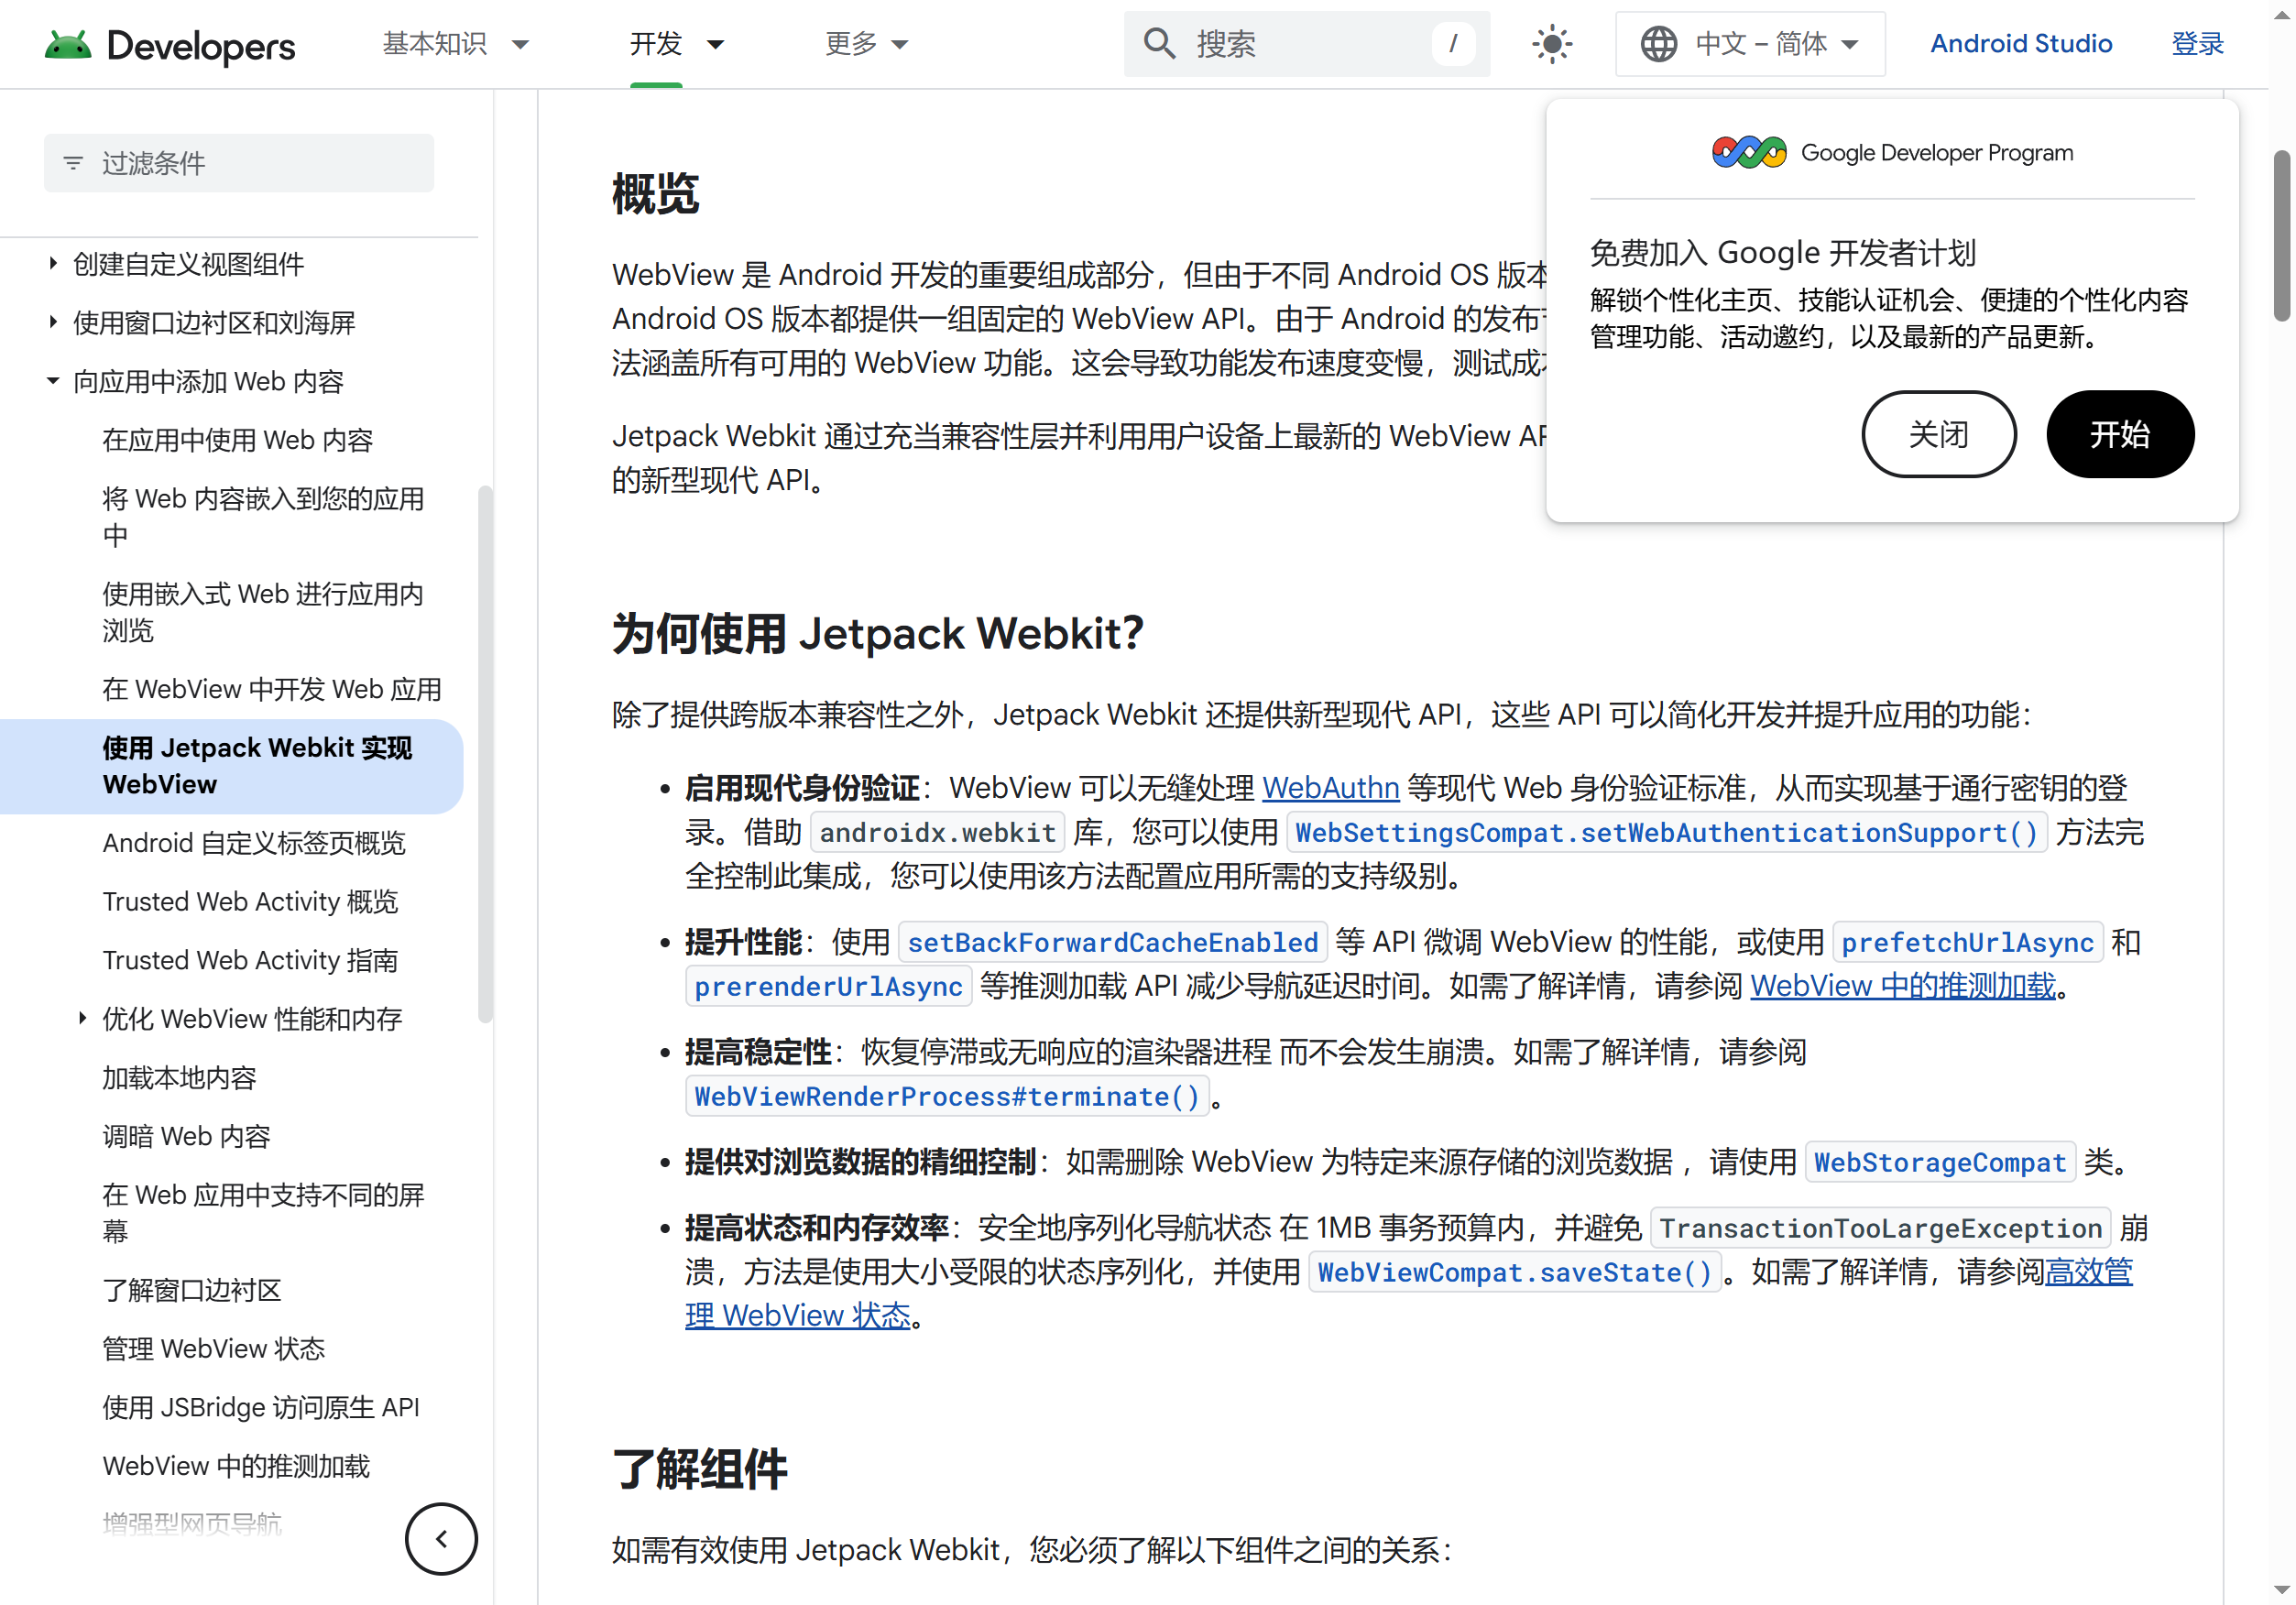Screen dimensions: 2296x1605
Task: Open the 更多 dropdown menu
Action: point(866,44)
